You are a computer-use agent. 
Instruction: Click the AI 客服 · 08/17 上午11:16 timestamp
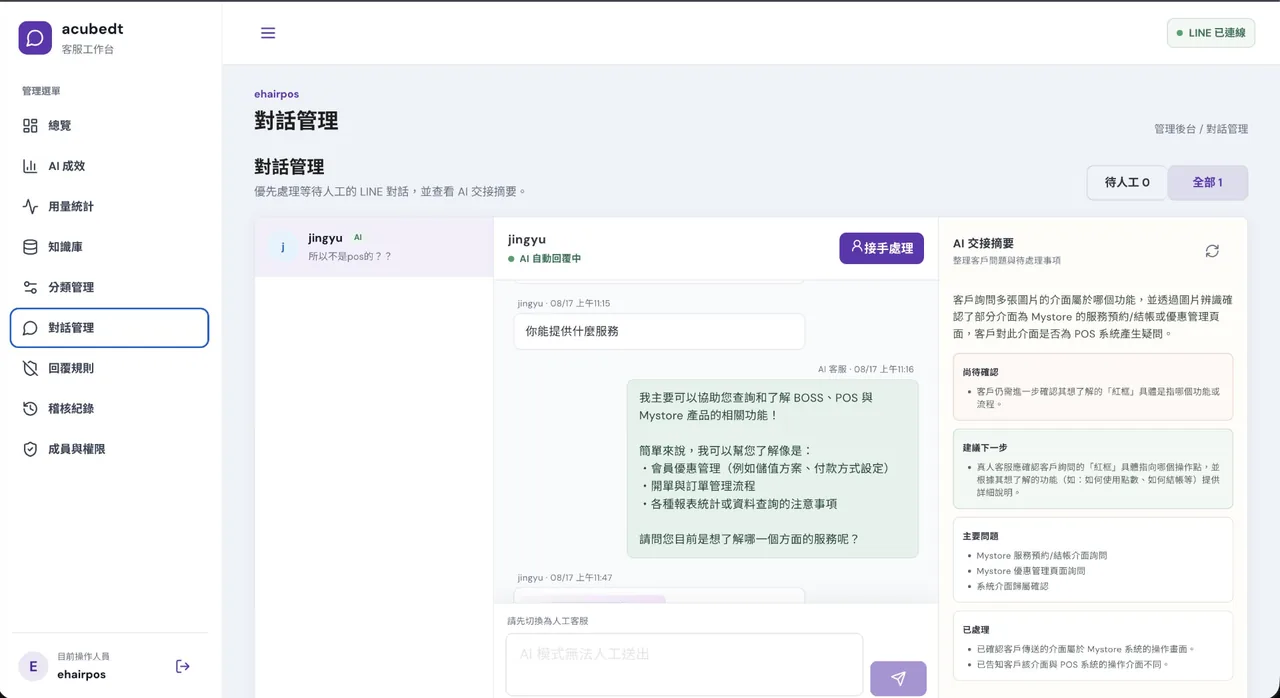click(865, 369)
